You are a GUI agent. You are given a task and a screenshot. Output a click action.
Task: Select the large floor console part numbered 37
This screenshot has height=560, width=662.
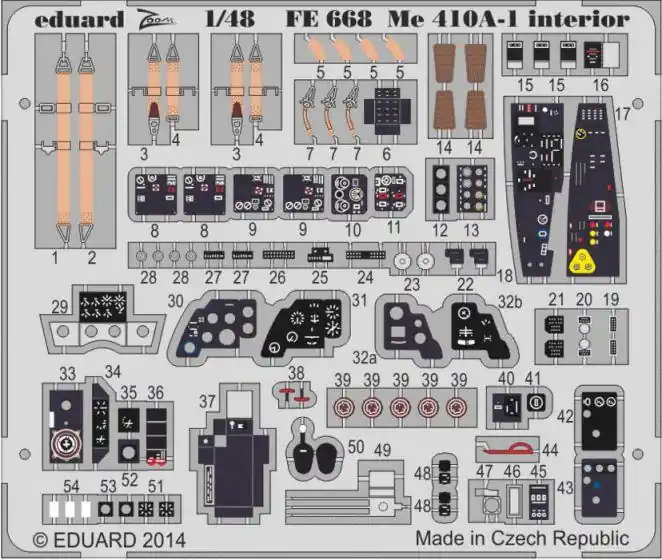(232, 454)
